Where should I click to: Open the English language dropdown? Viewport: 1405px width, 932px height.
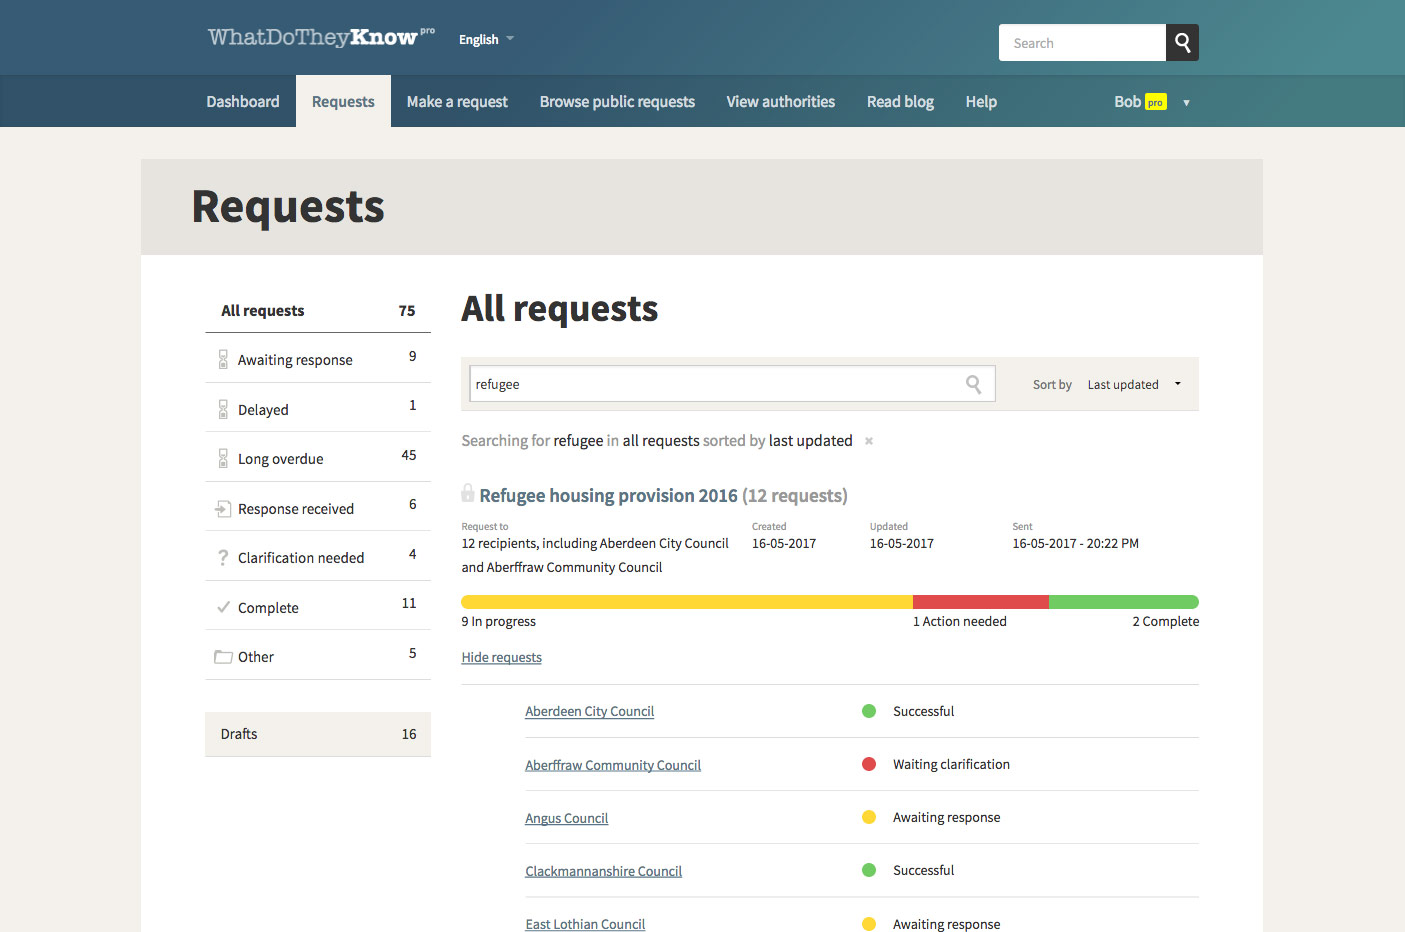486,40
